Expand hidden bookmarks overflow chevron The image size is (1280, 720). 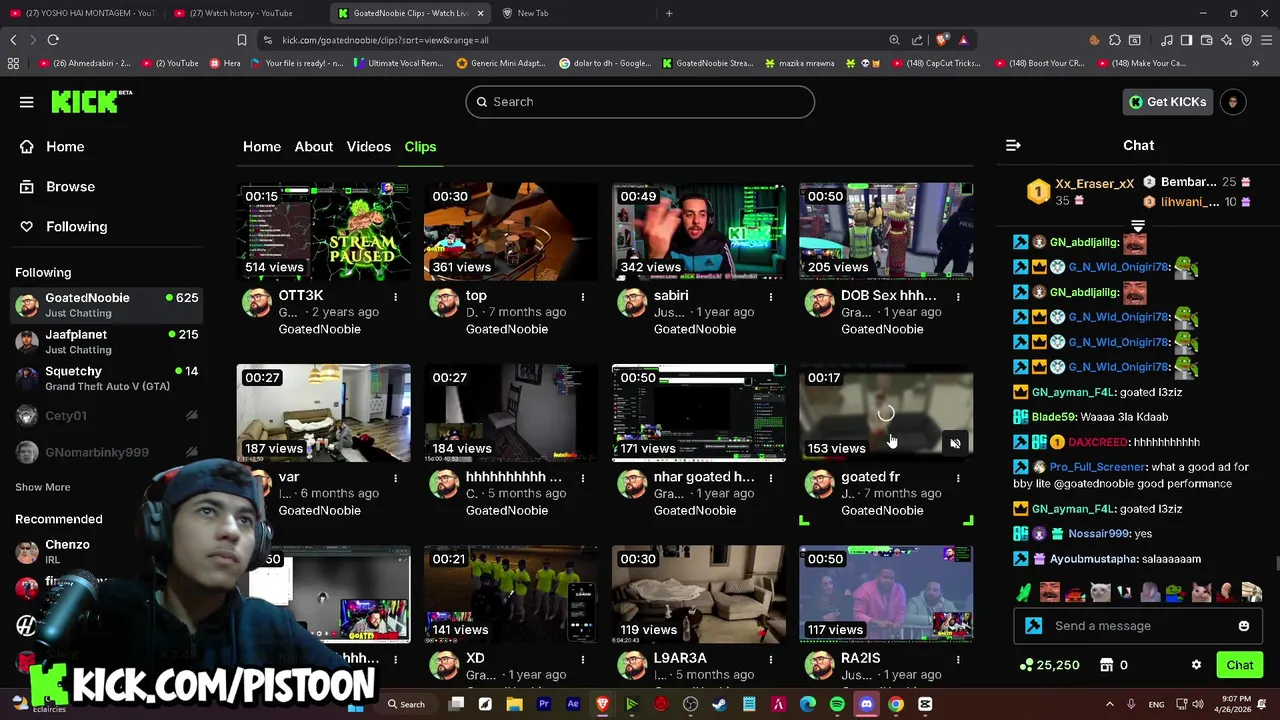1256,63
